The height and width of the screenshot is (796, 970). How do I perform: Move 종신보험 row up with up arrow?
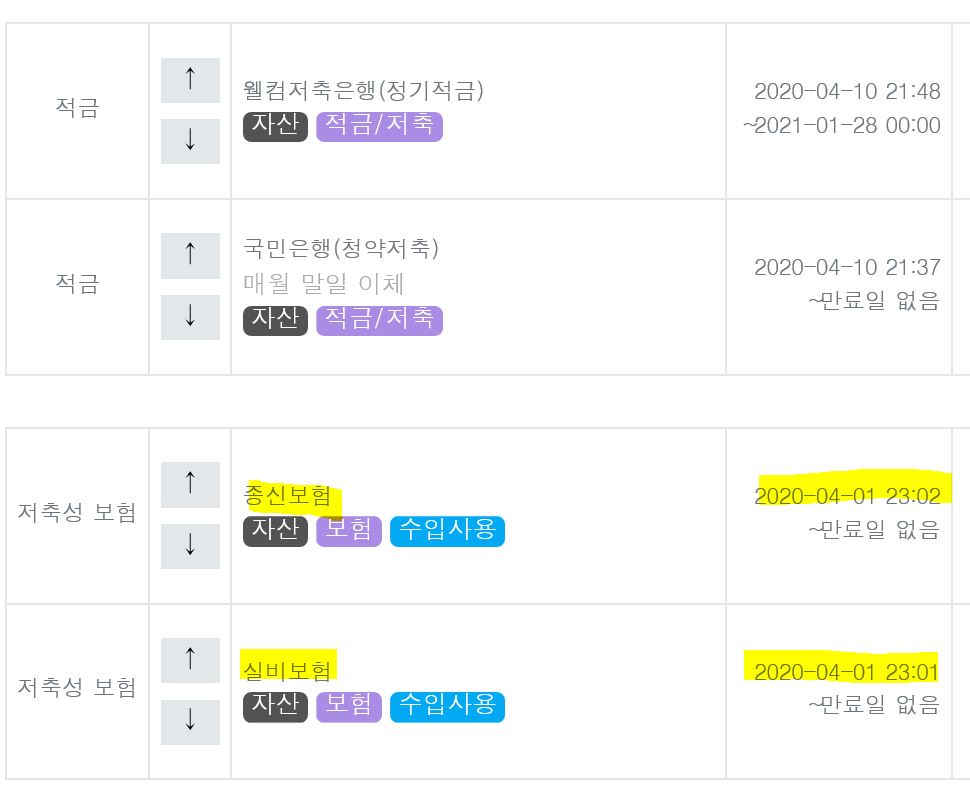pos(190,485)
